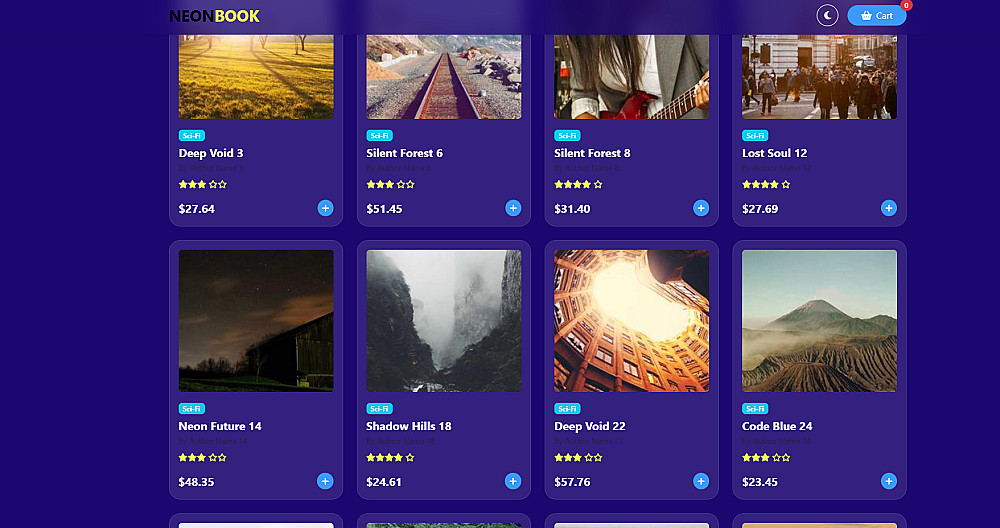
Task: Add Silent Forest 6 to cart
Action: pyautogui.click(x=513, y=208)
